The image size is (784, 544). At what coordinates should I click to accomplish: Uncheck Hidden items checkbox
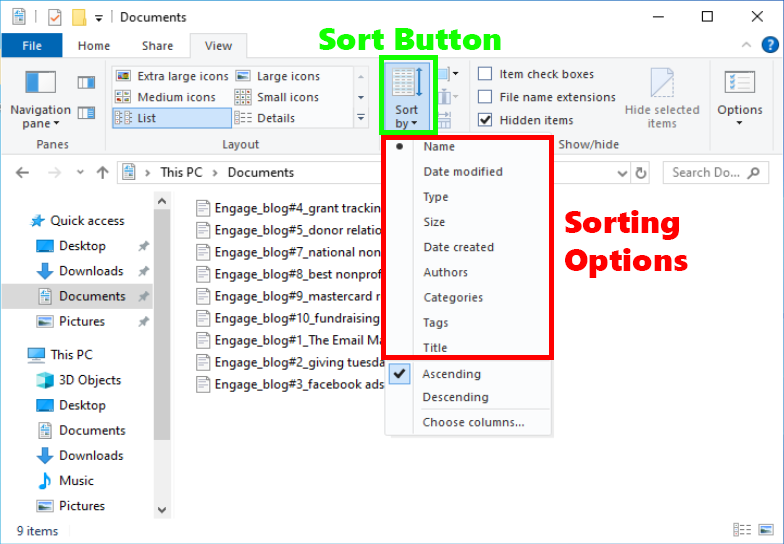coord(485,120)
